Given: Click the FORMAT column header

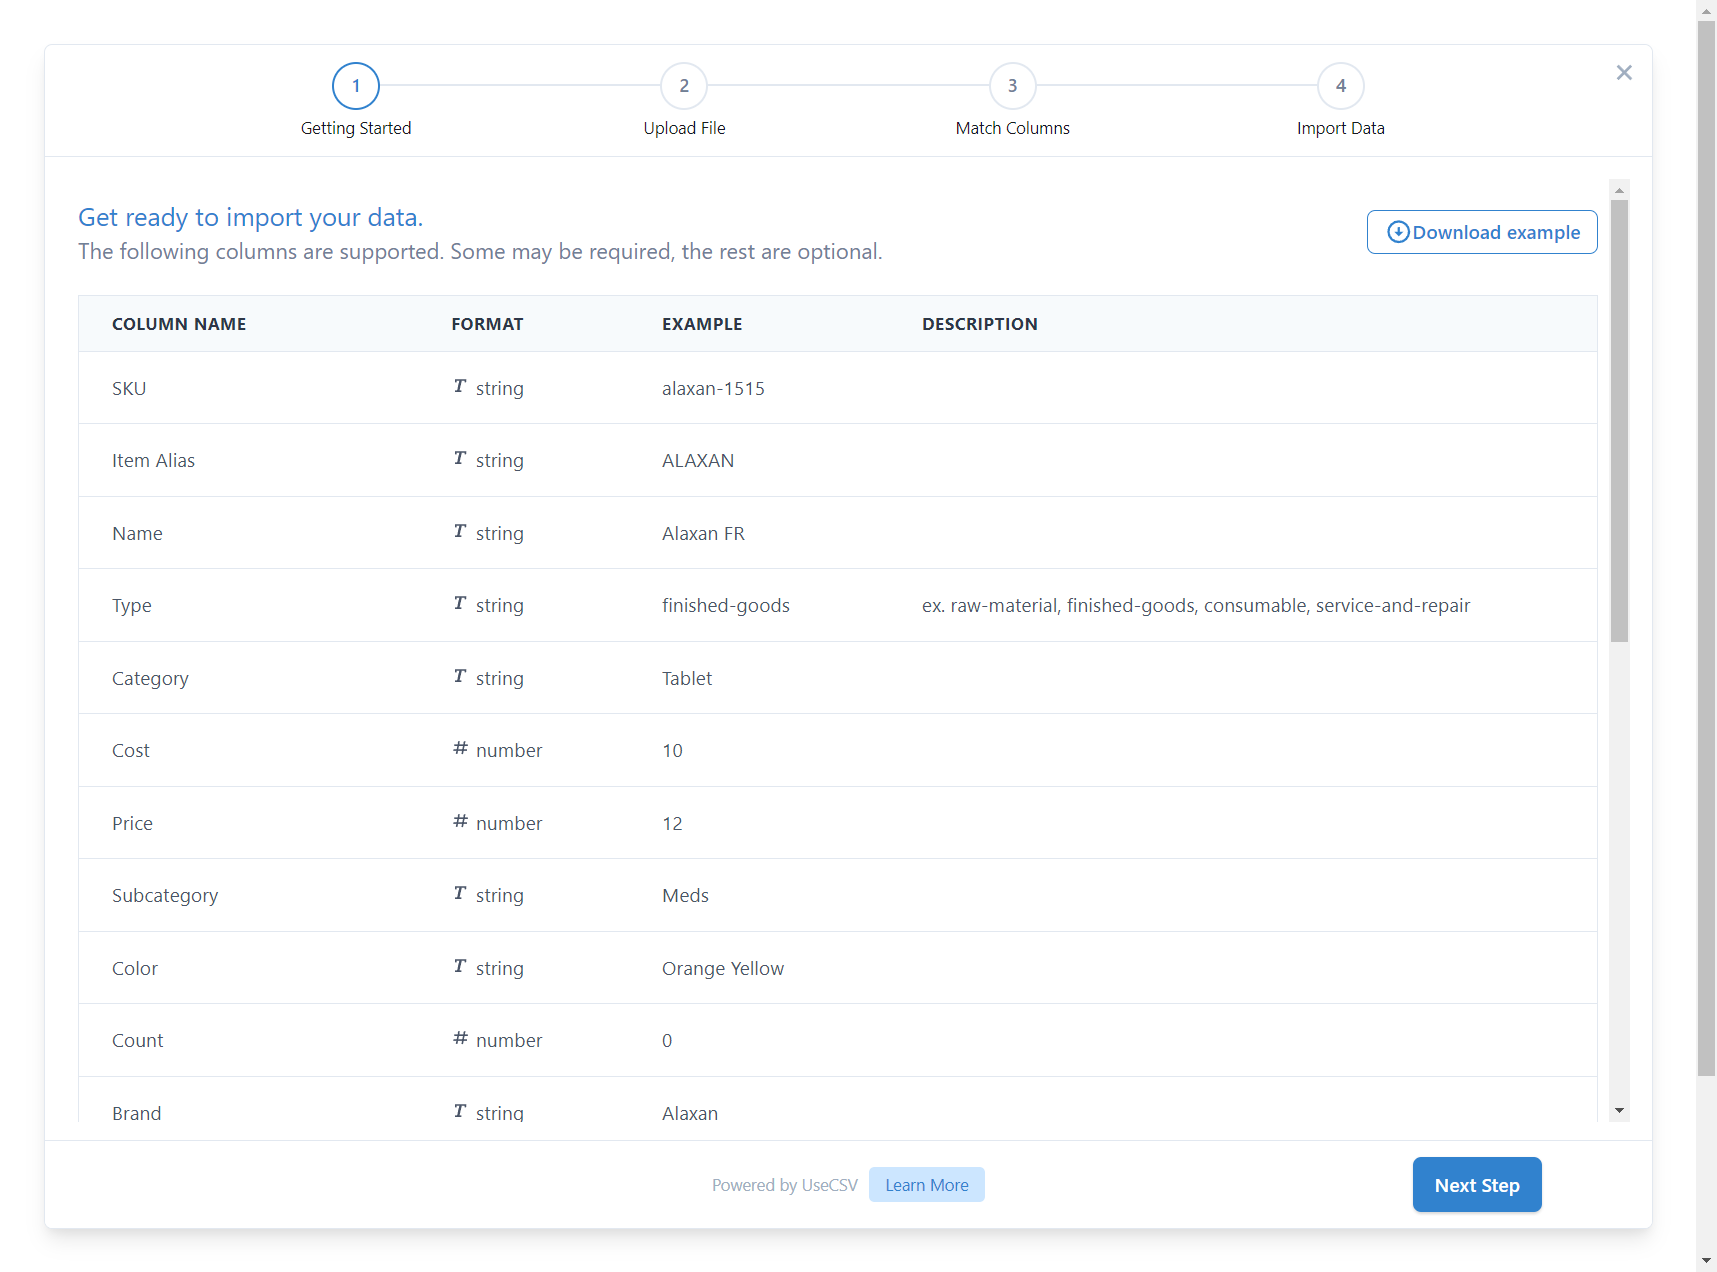Looking at the screenshot, I should coord(487,324).
